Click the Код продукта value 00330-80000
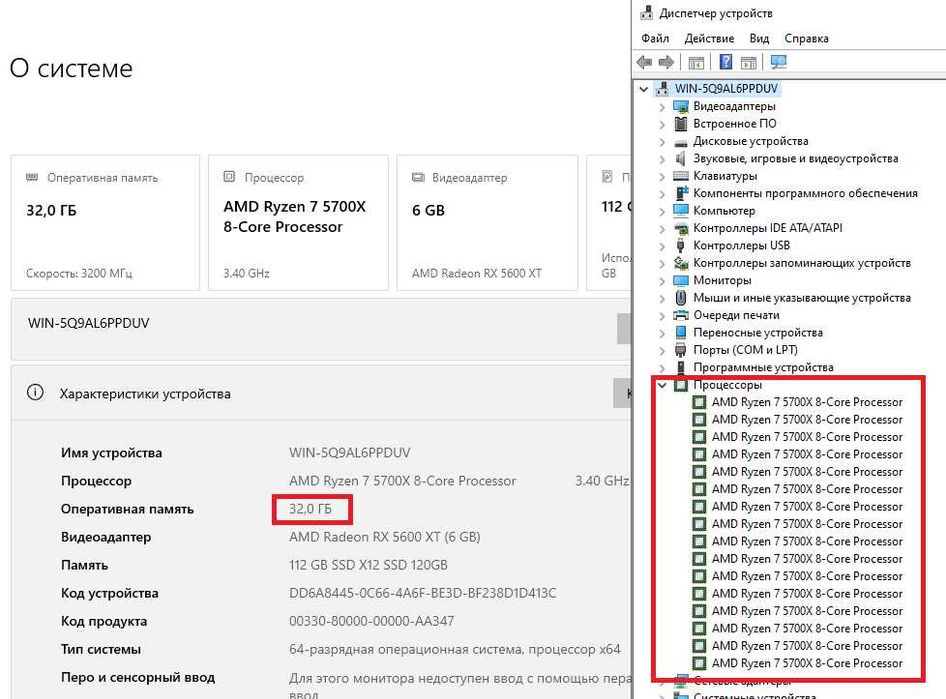 (372, 621)
